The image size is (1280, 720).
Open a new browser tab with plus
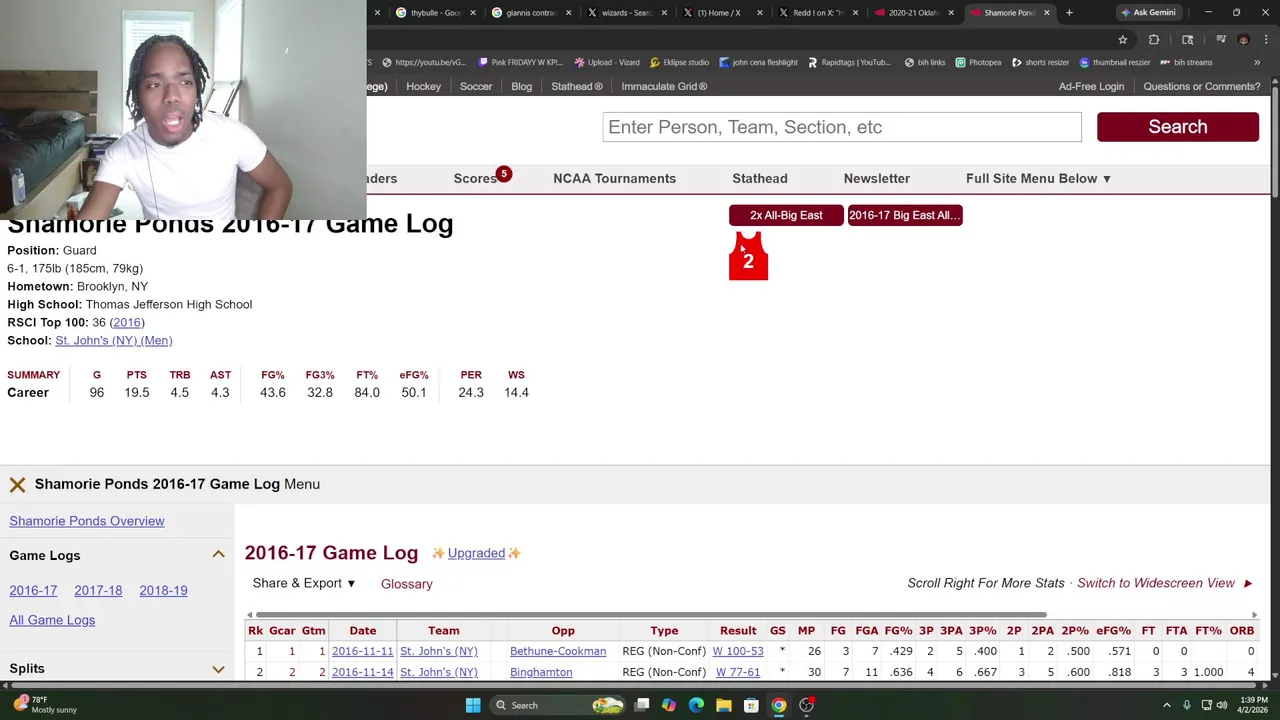point(1069,12)
